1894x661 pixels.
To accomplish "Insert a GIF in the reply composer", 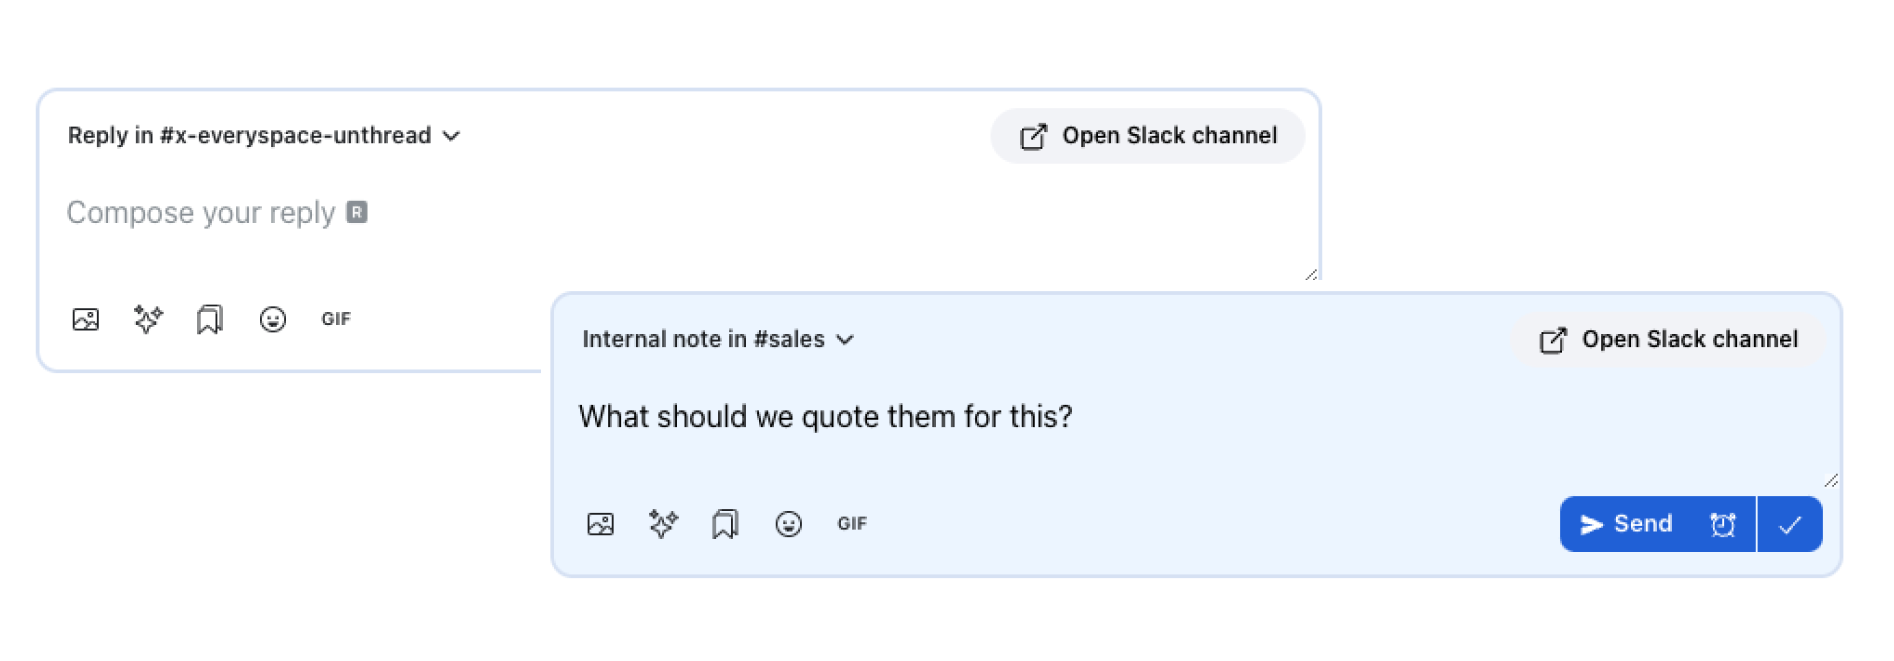I will click(x=336, y=320).
